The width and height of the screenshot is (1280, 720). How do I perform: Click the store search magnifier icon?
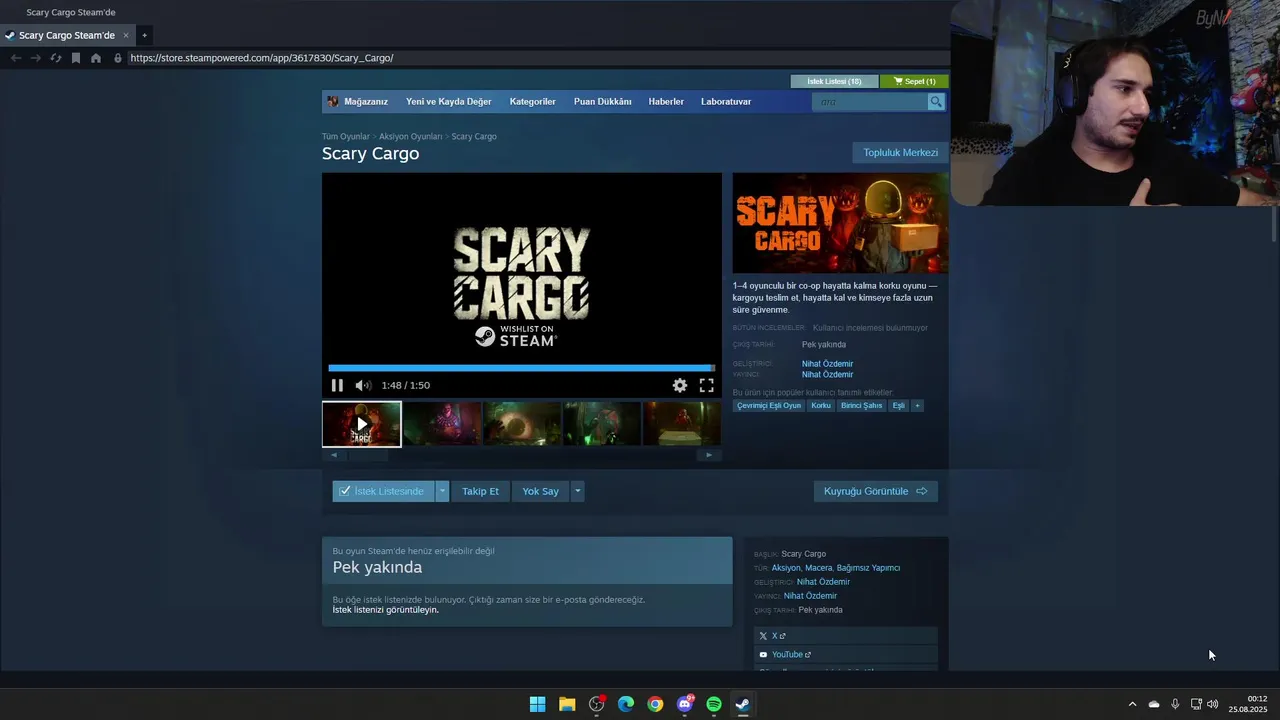click(936, 101)
